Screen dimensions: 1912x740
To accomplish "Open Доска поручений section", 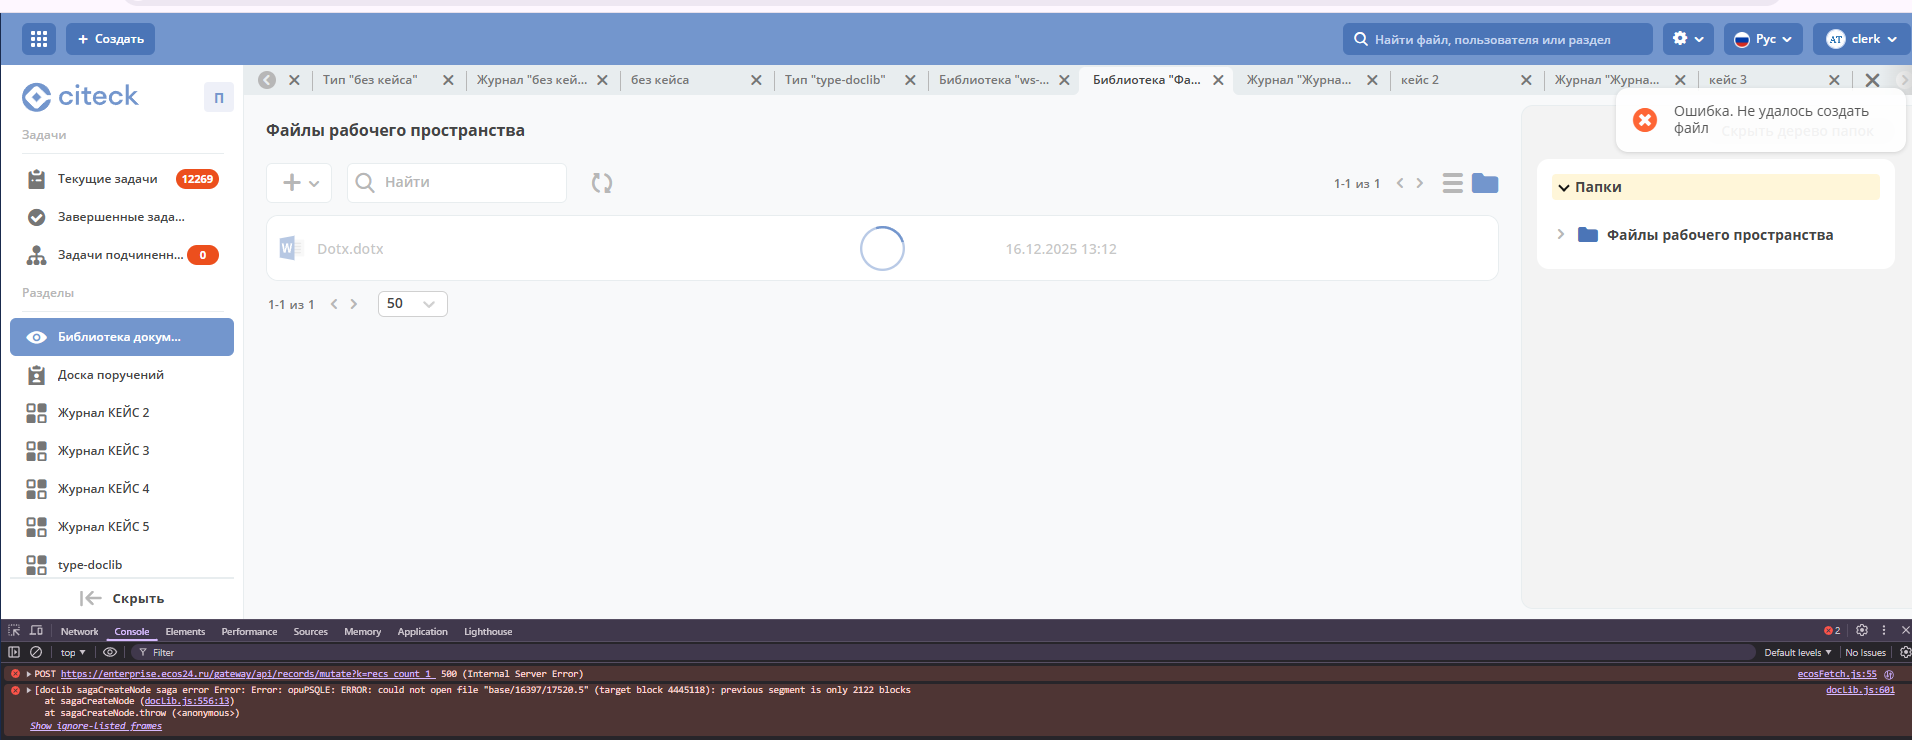I will pos(110,375).
